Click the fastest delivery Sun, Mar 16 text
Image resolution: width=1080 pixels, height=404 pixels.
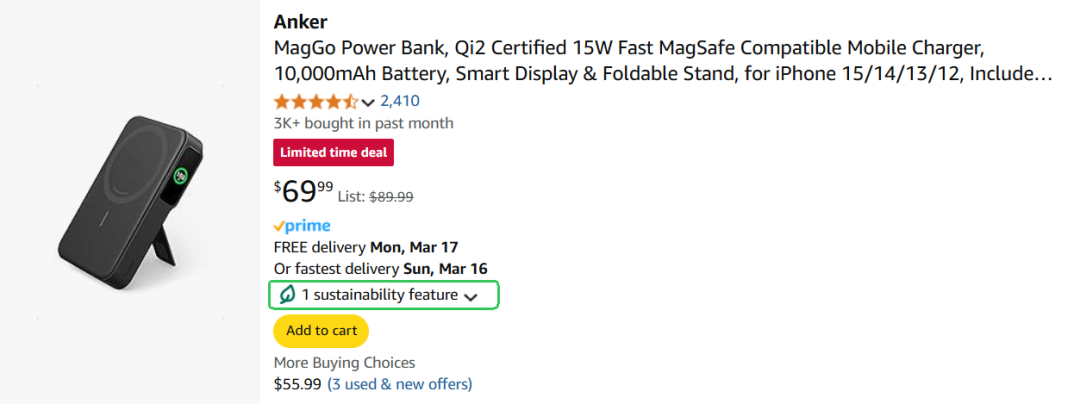coord(380,269)
